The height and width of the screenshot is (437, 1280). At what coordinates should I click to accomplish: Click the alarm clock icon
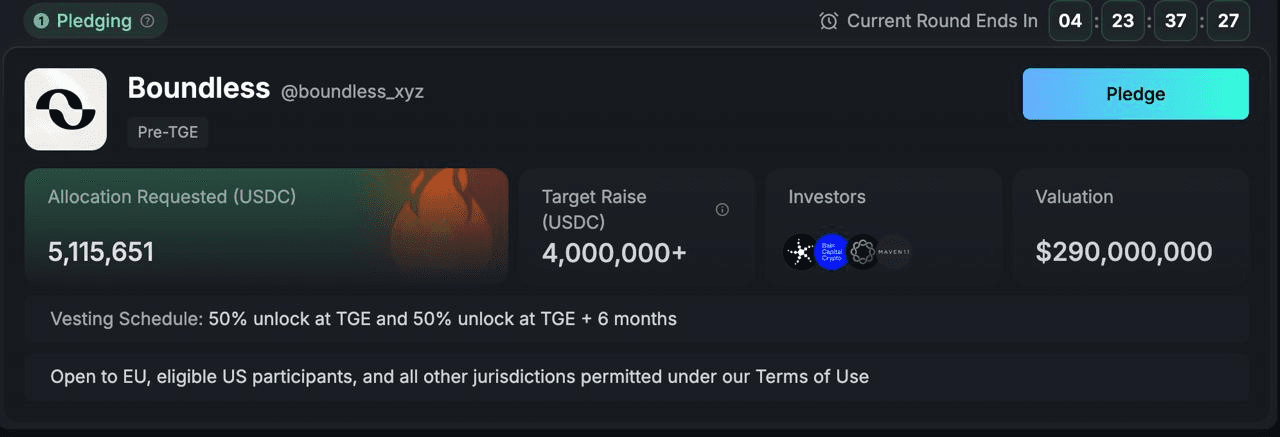[828, 21]
